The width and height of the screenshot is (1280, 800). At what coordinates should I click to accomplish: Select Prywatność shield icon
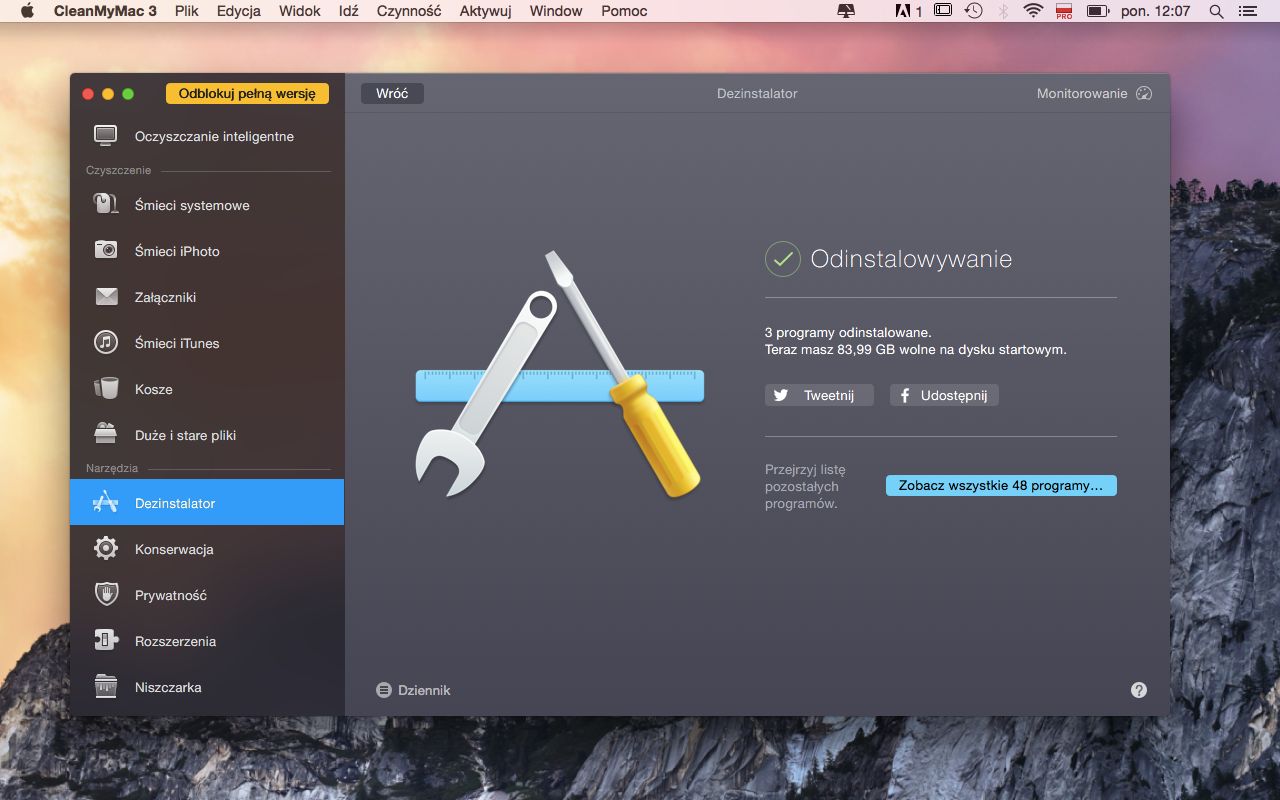click(x=106, y=594)
